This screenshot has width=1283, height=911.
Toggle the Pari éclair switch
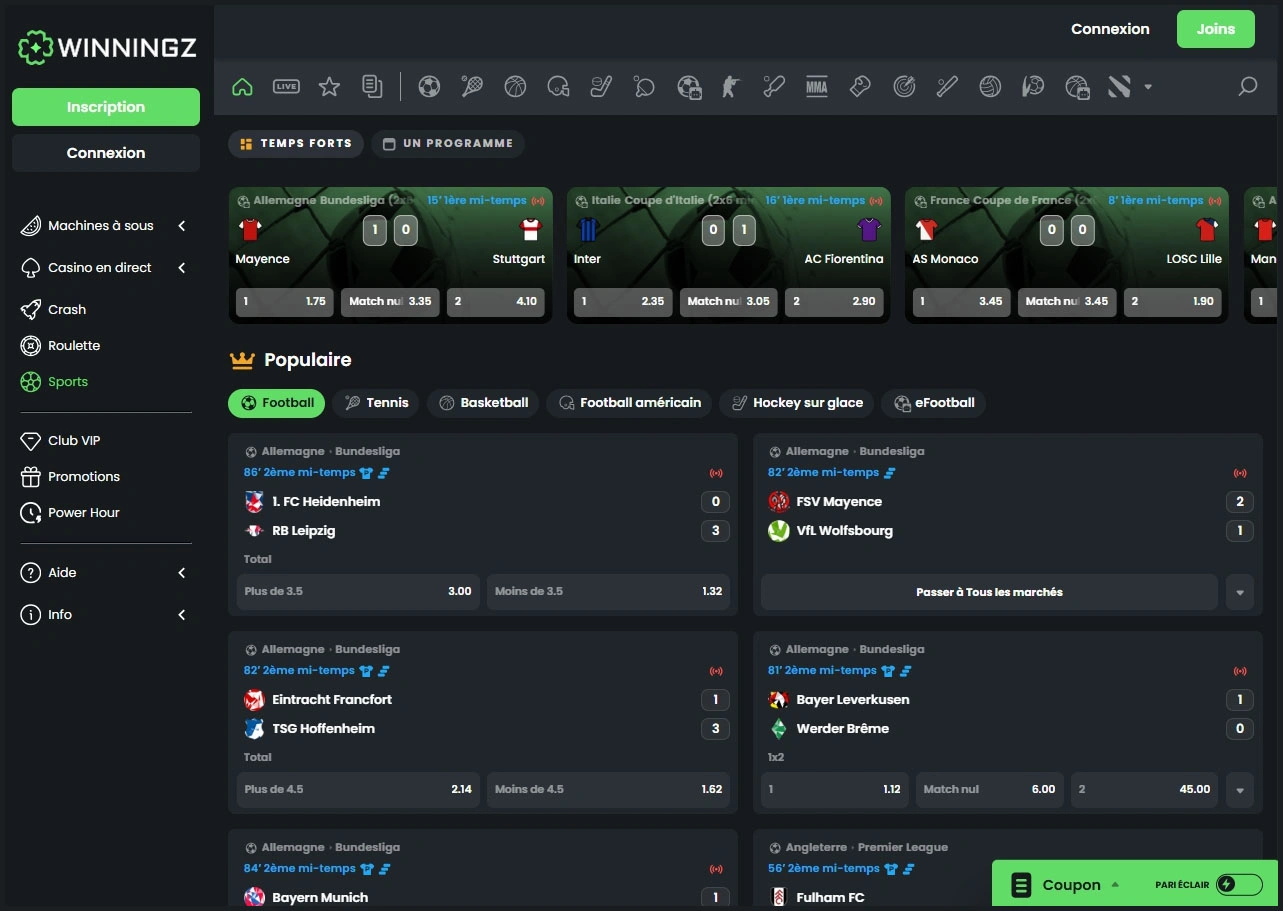1239,884
